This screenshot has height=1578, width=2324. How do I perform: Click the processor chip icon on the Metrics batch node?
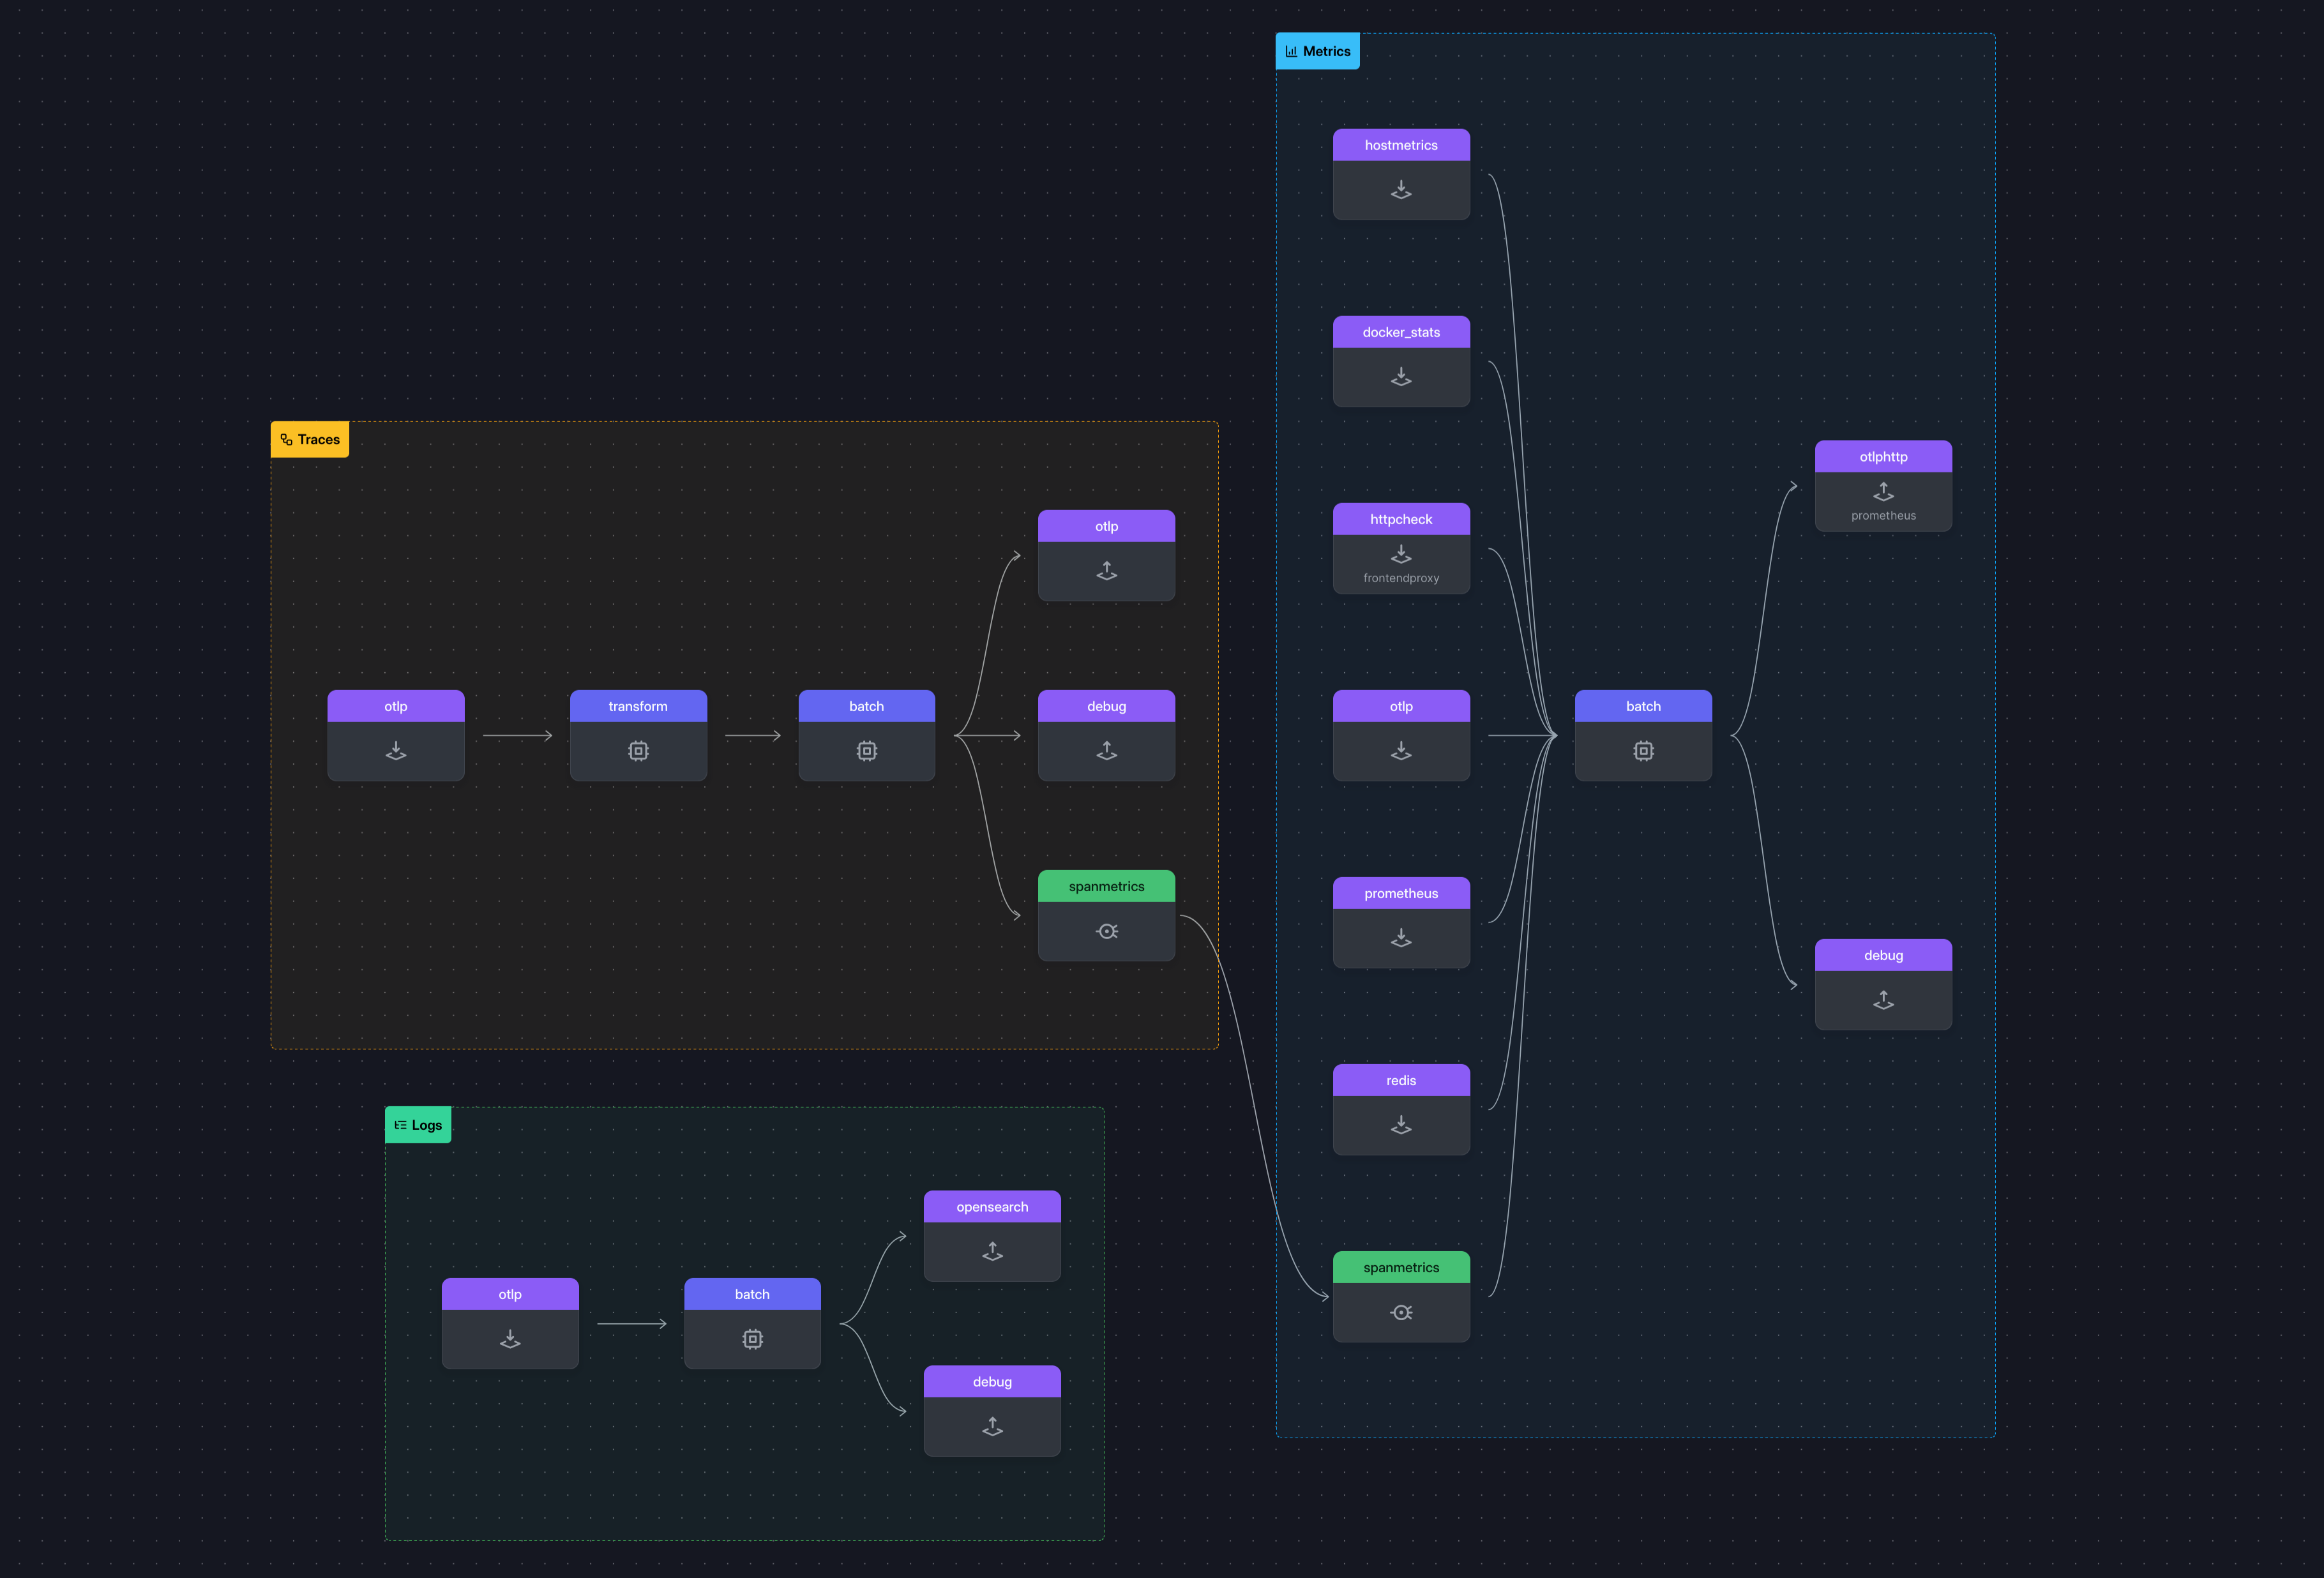click(1643, 751)
